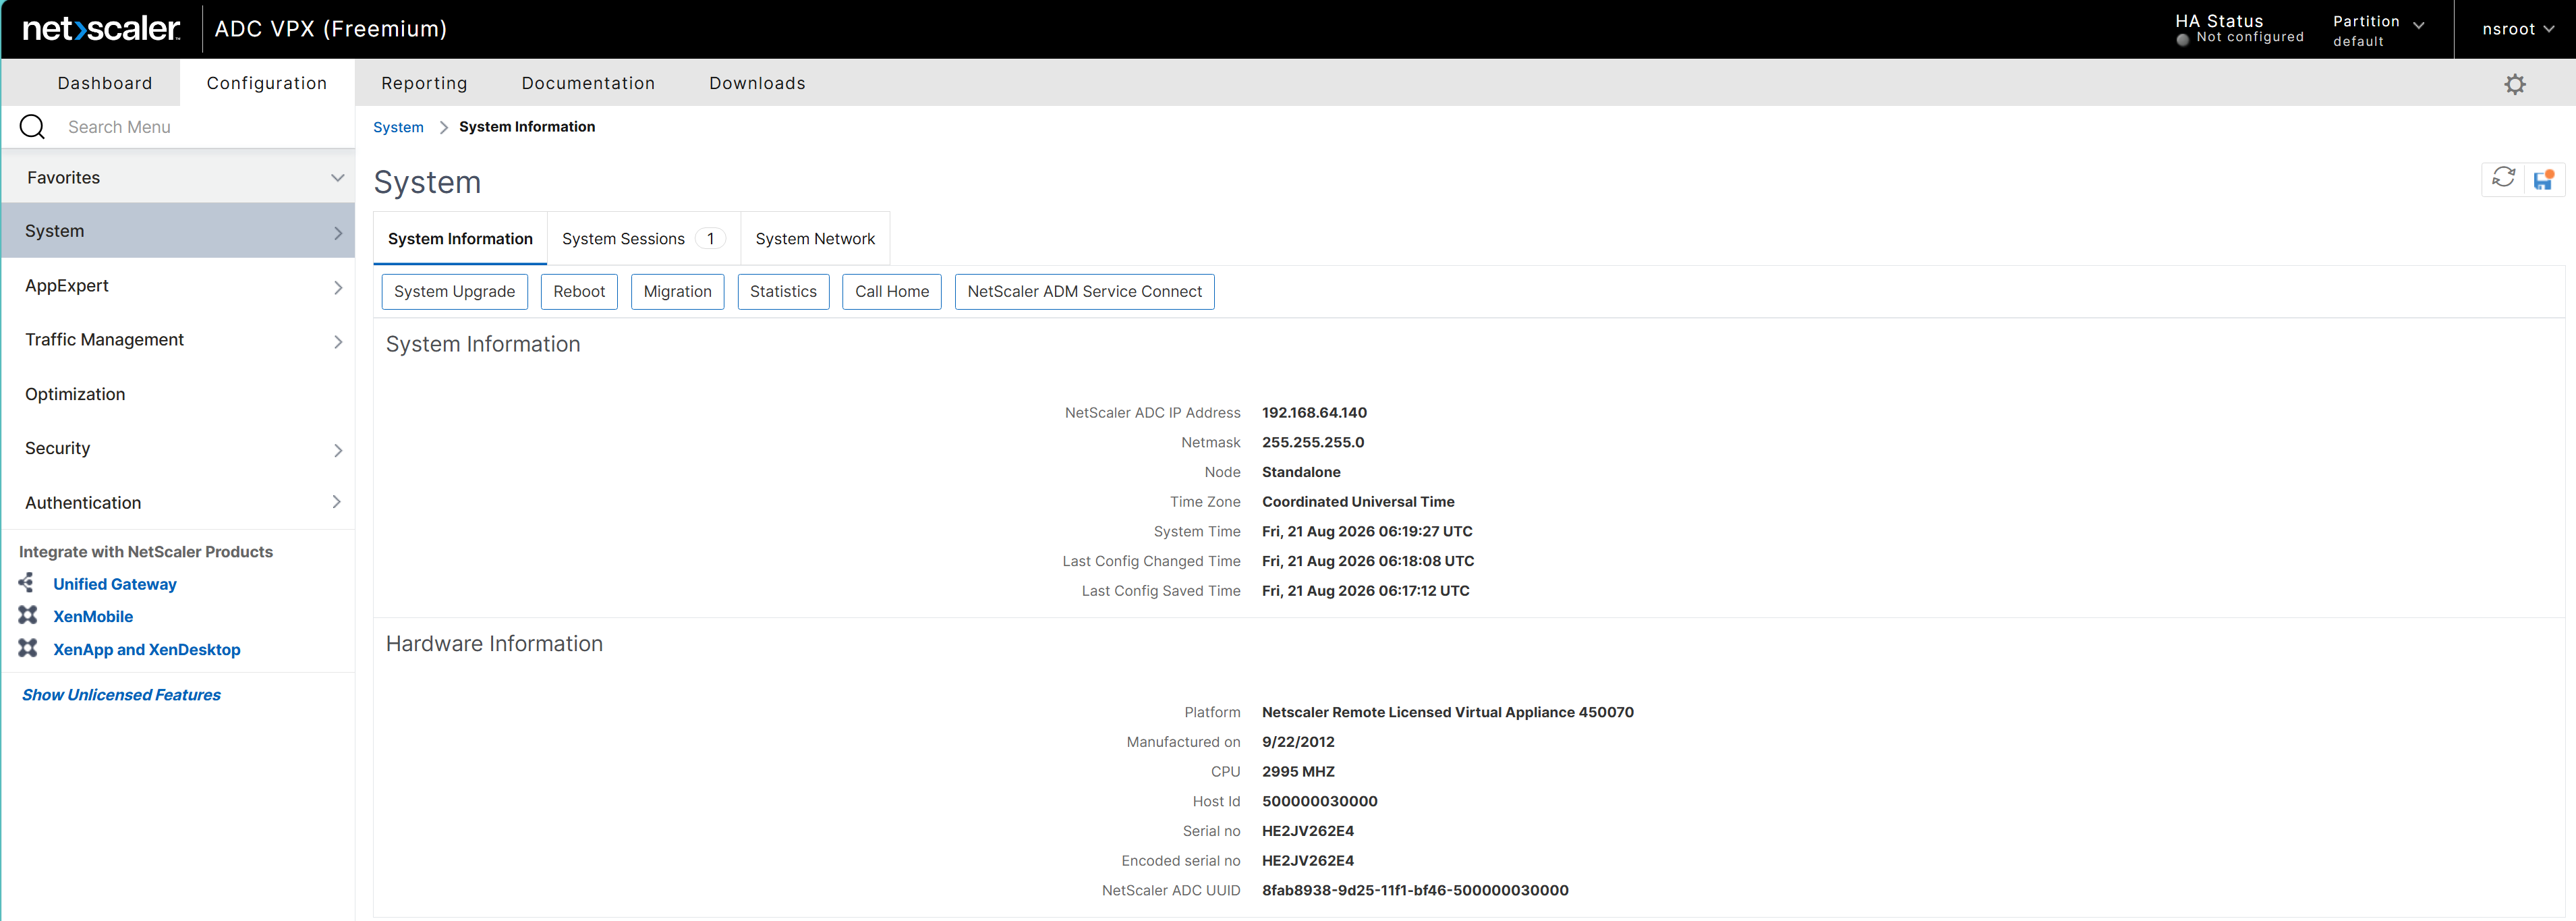The height and width of the screenshot is (921, 2576).
Task: Select the Authentication menu item
Action: click(x=178, y=503)
